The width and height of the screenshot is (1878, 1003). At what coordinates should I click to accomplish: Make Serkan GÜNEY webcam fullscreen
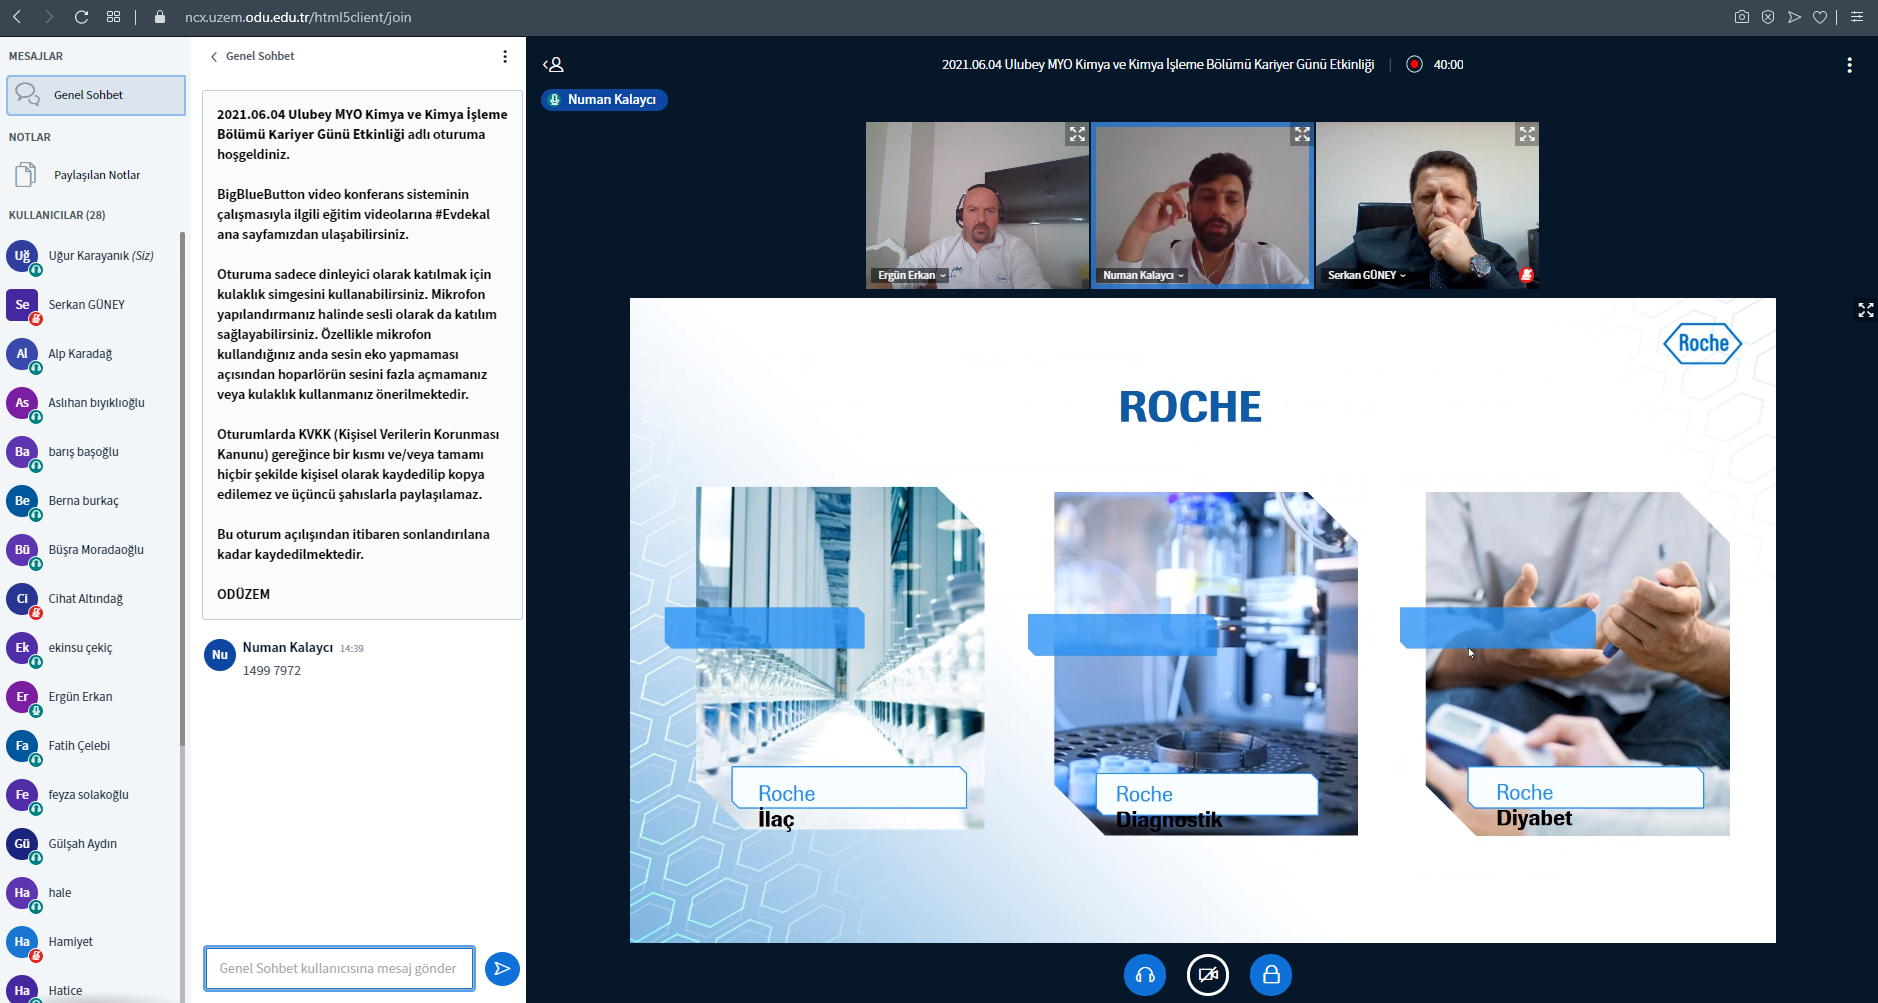1527,134
